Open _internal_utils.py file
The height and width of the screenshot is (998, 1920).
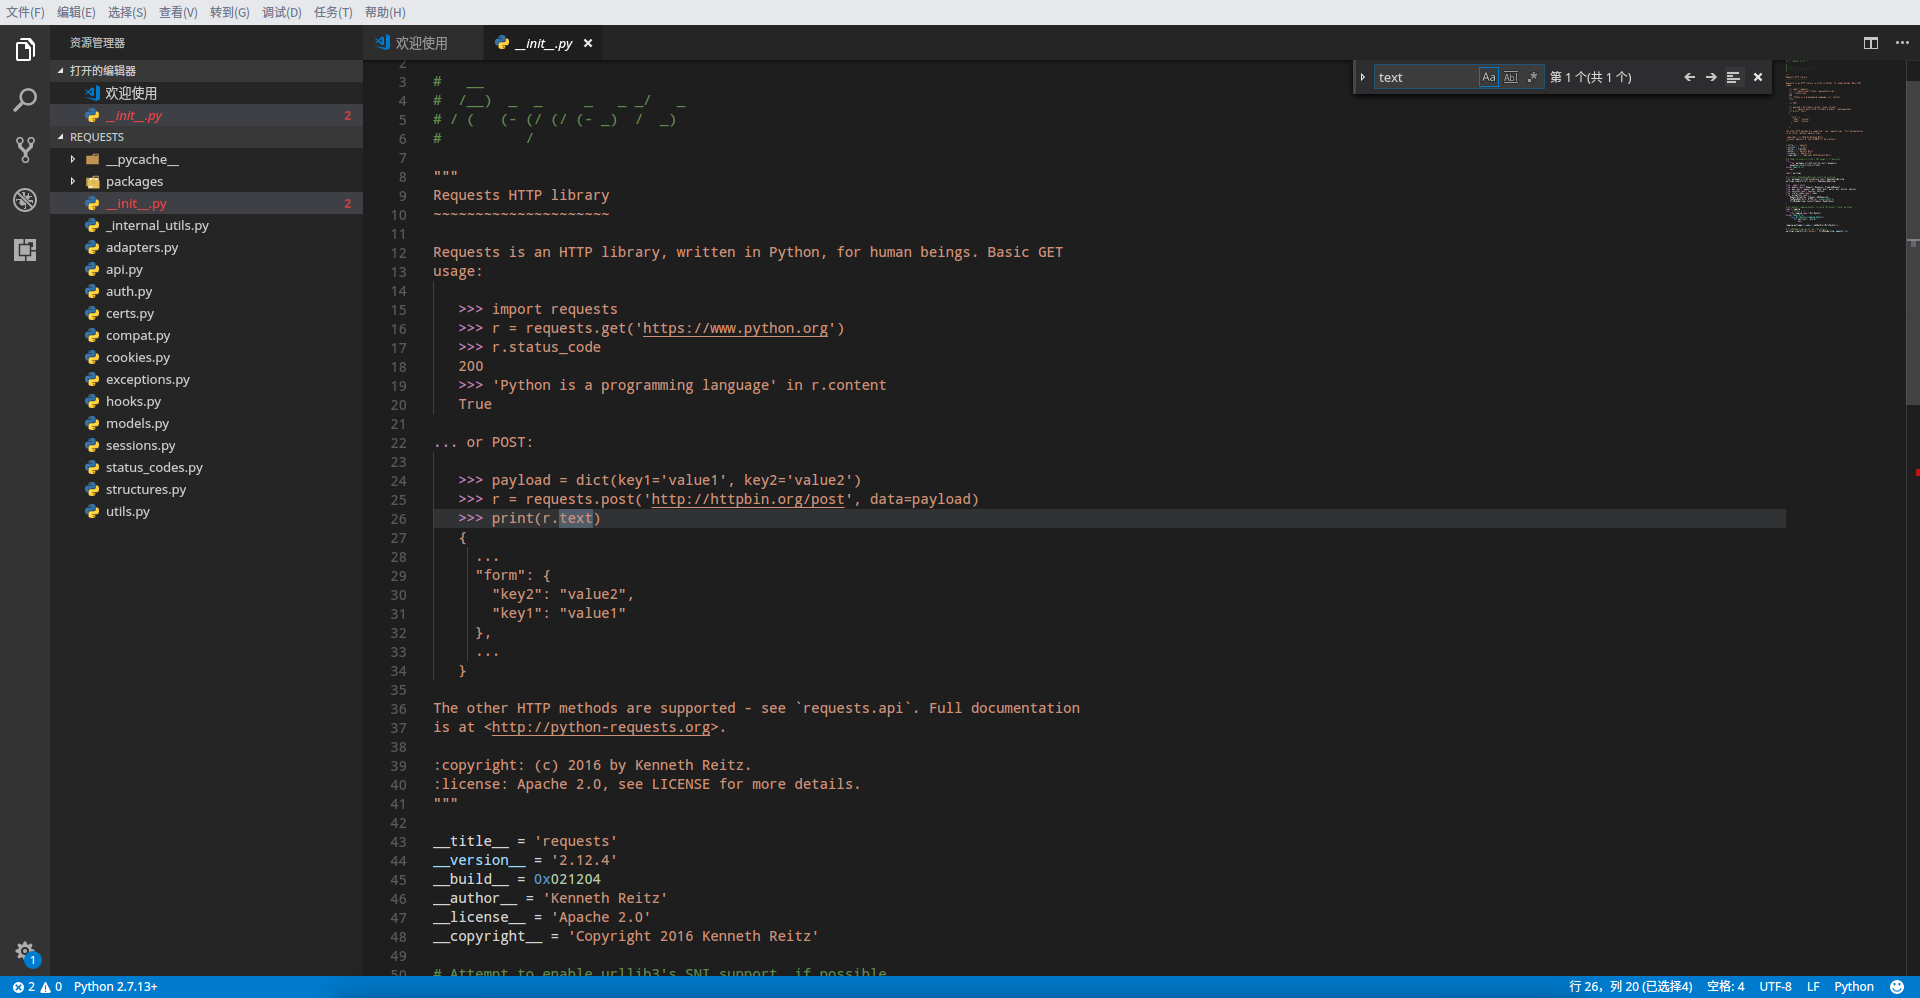(x=206, y=225)
